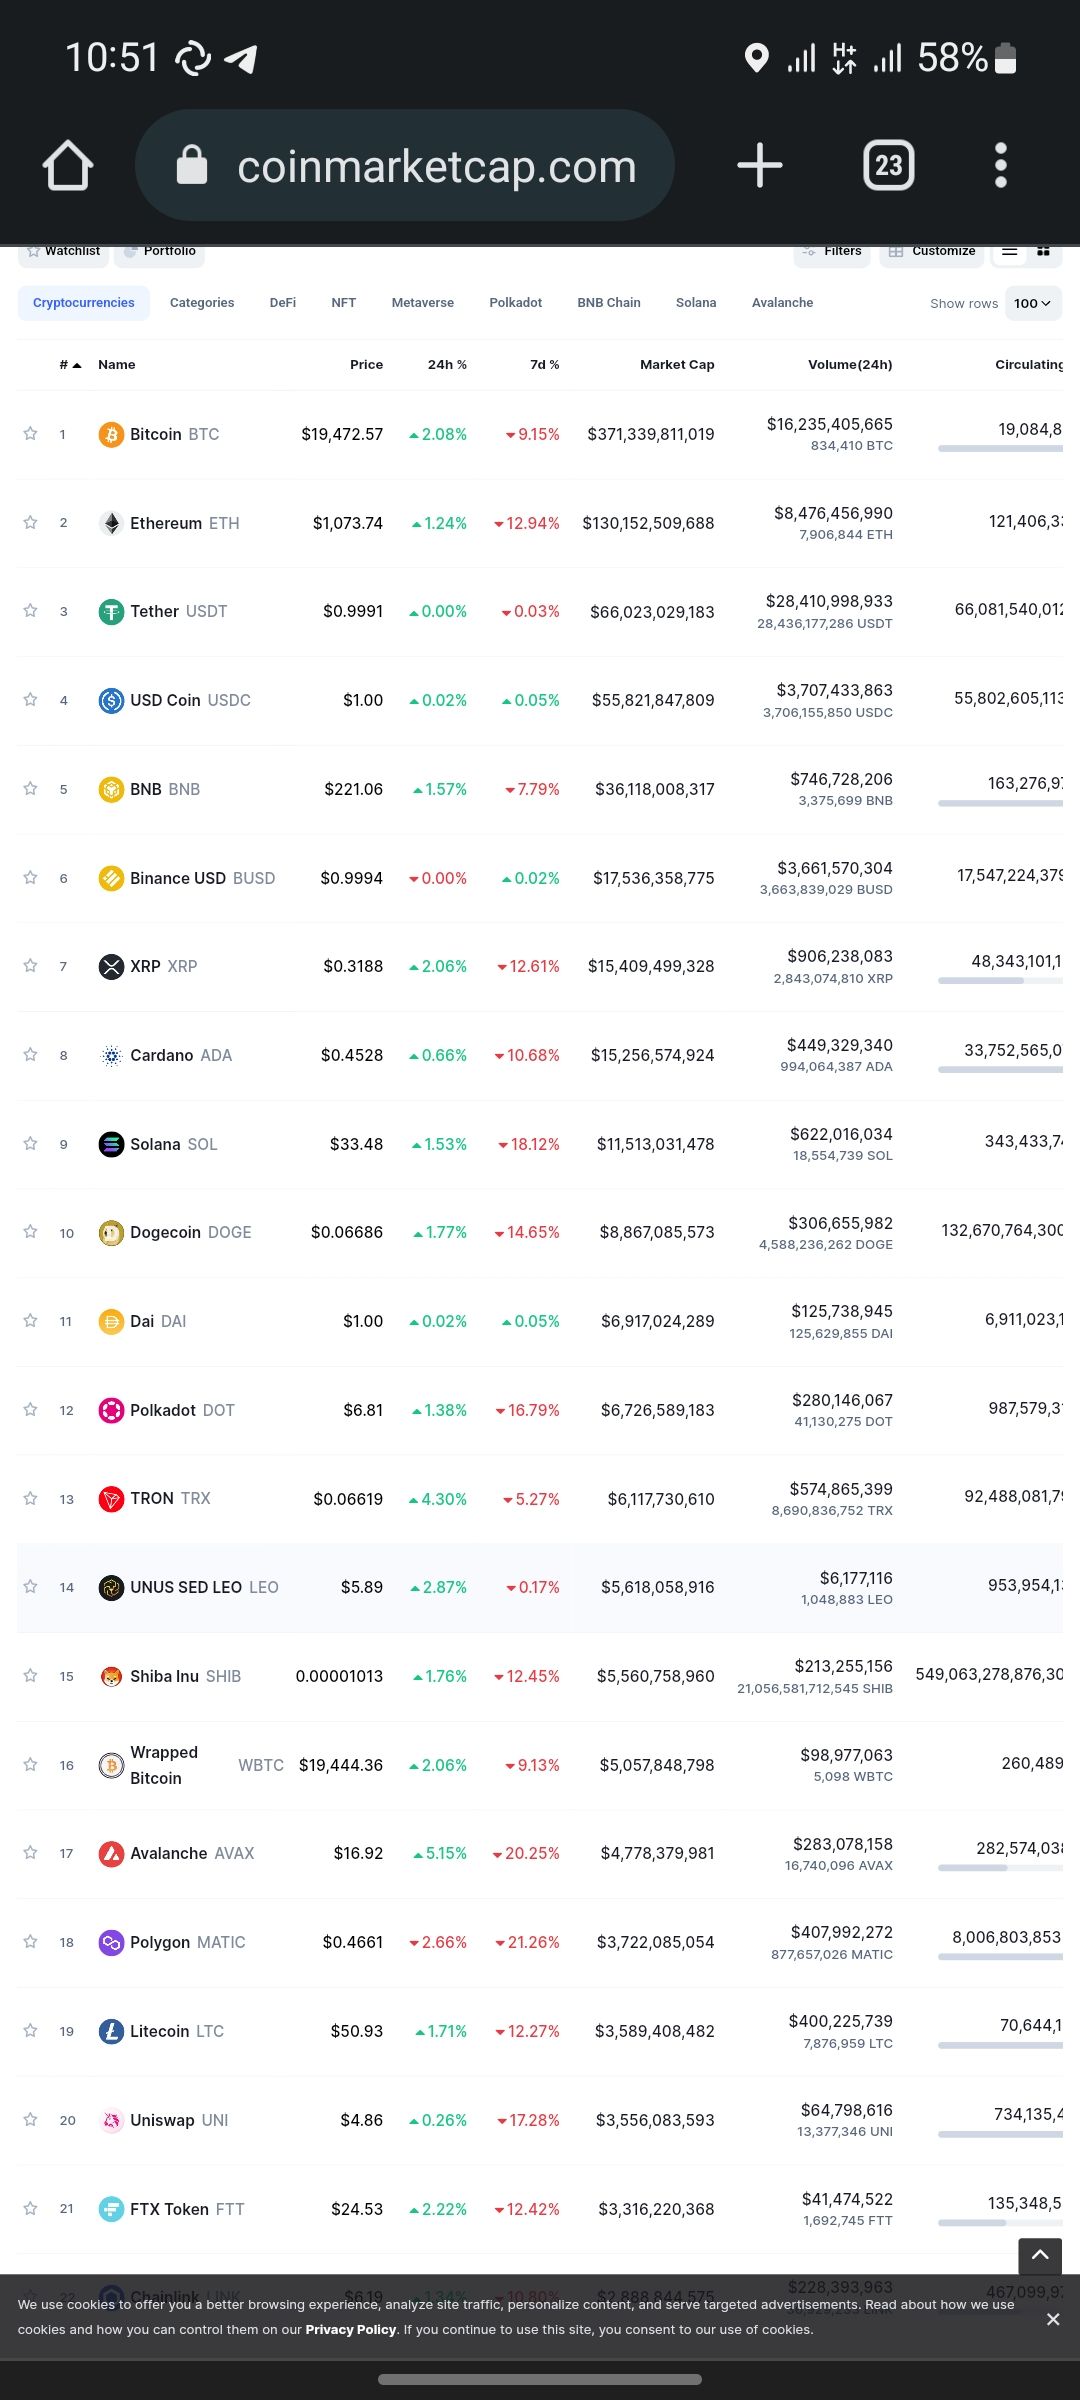1080x2400 pixels.
Task: Toggle watchlist star for Dogecoin
Action: (x=31, y=1232)
